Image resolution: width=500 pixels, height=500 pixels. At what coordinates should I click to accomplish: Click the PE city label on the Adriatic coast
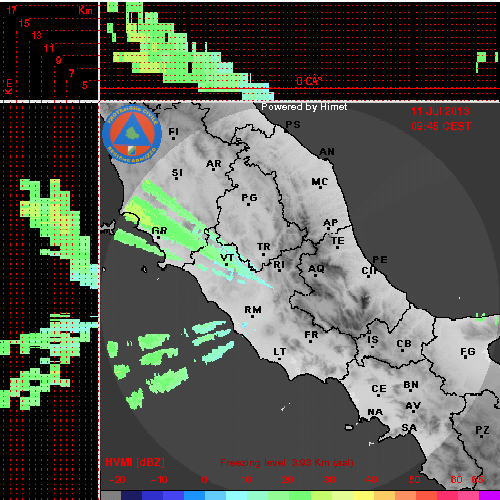(x=380, y=259)
